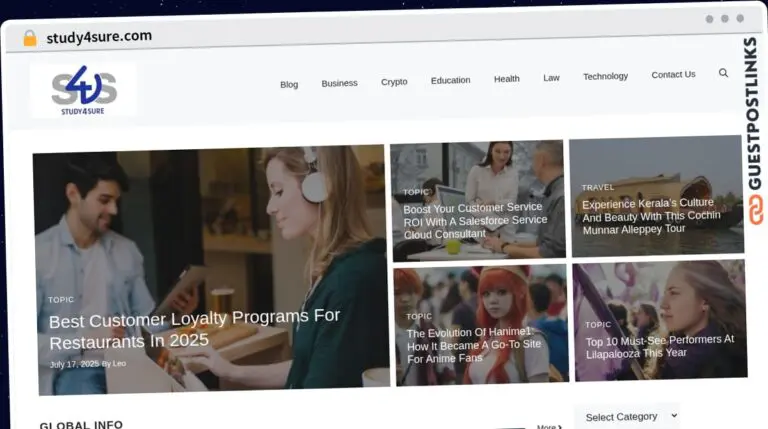768x429 pixels.
Task: Open Top 10 Lollapalooza Performers article
Action: coord(659,346)
